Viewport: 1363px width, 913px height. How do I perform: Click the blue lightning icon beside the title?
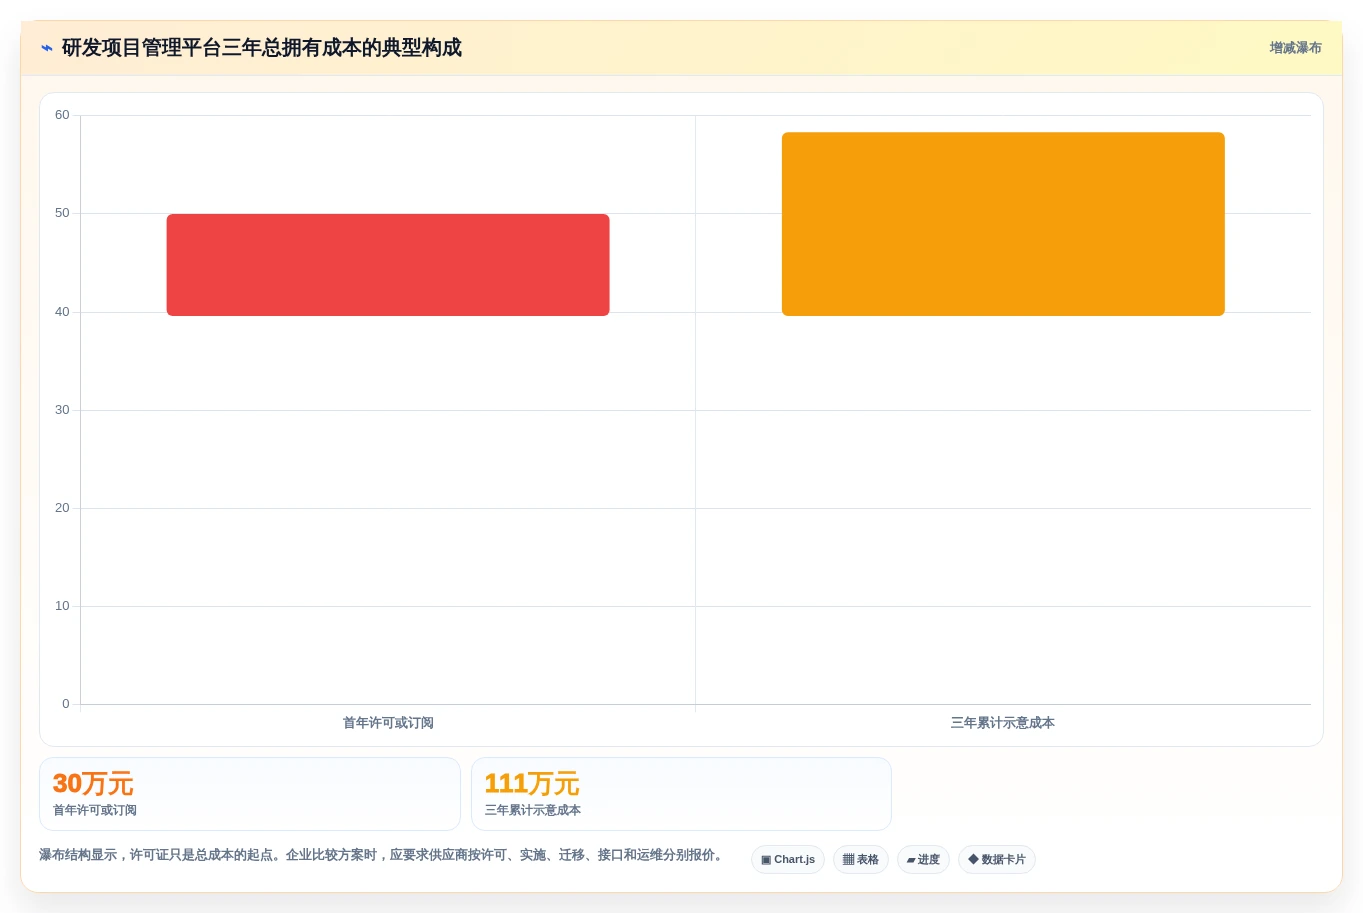click(x=47, y=48)
